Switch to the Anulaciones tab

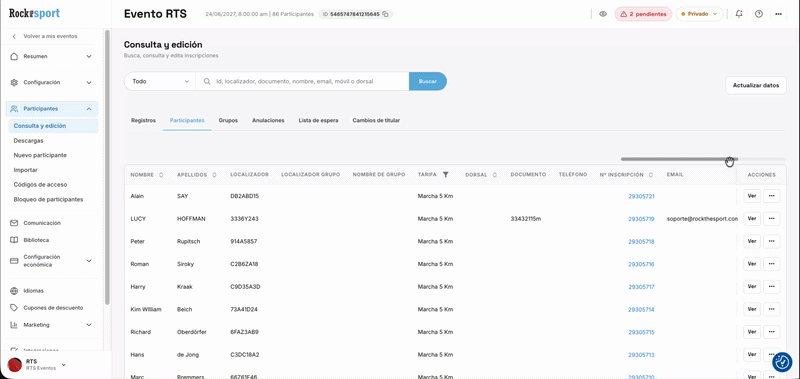point(268,120)
